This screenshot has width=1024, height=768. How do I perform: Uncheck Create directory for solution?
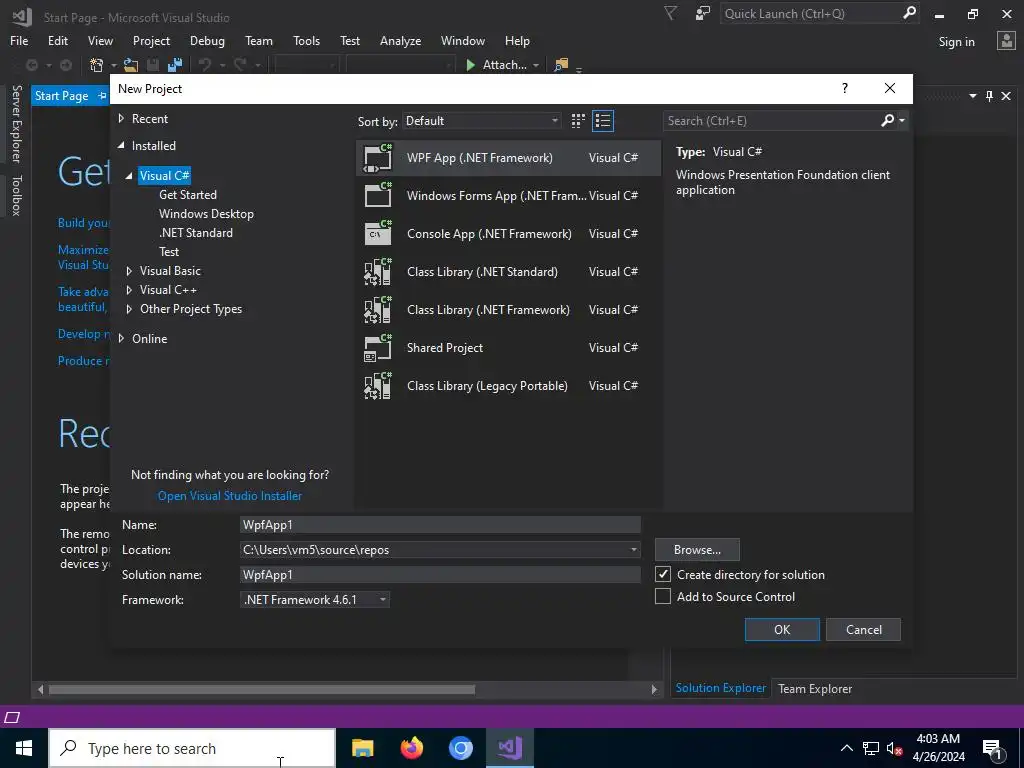[x=663, y=574]
